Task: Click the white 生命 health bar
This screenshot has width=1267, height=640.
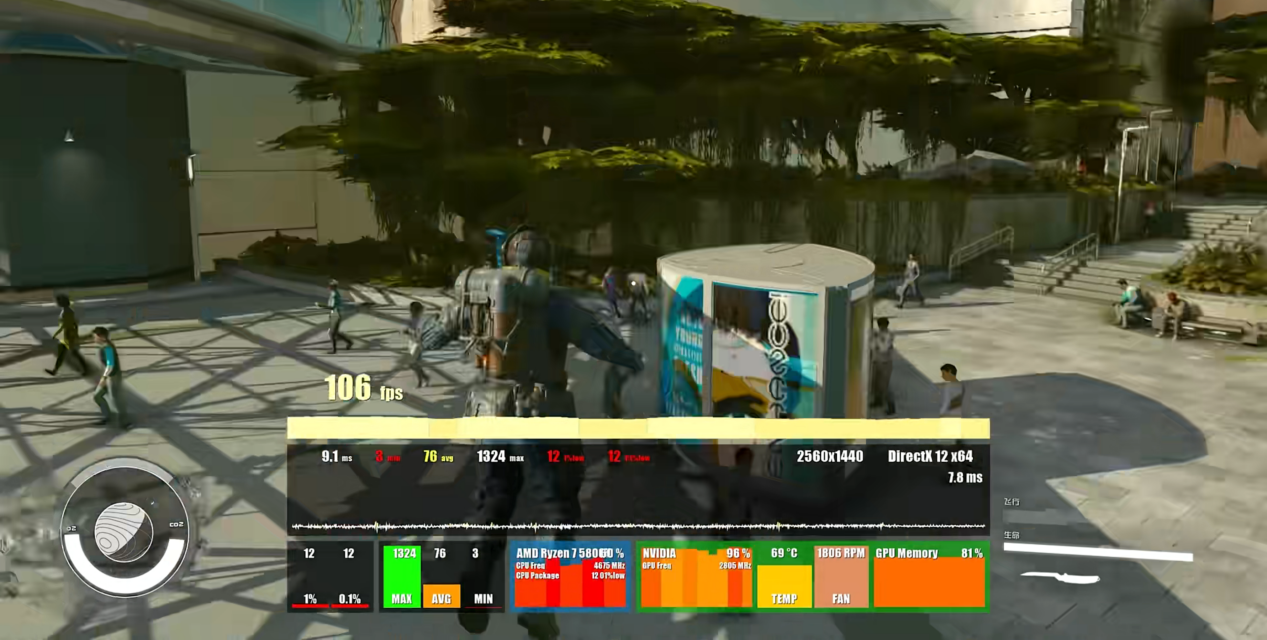Action: tap(1098, 552)
